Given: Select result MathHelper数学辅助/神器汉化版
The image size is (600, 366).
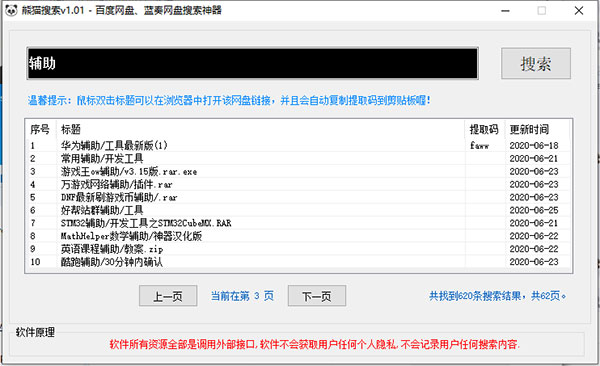Looking at the screenshot, I should 131,236.
